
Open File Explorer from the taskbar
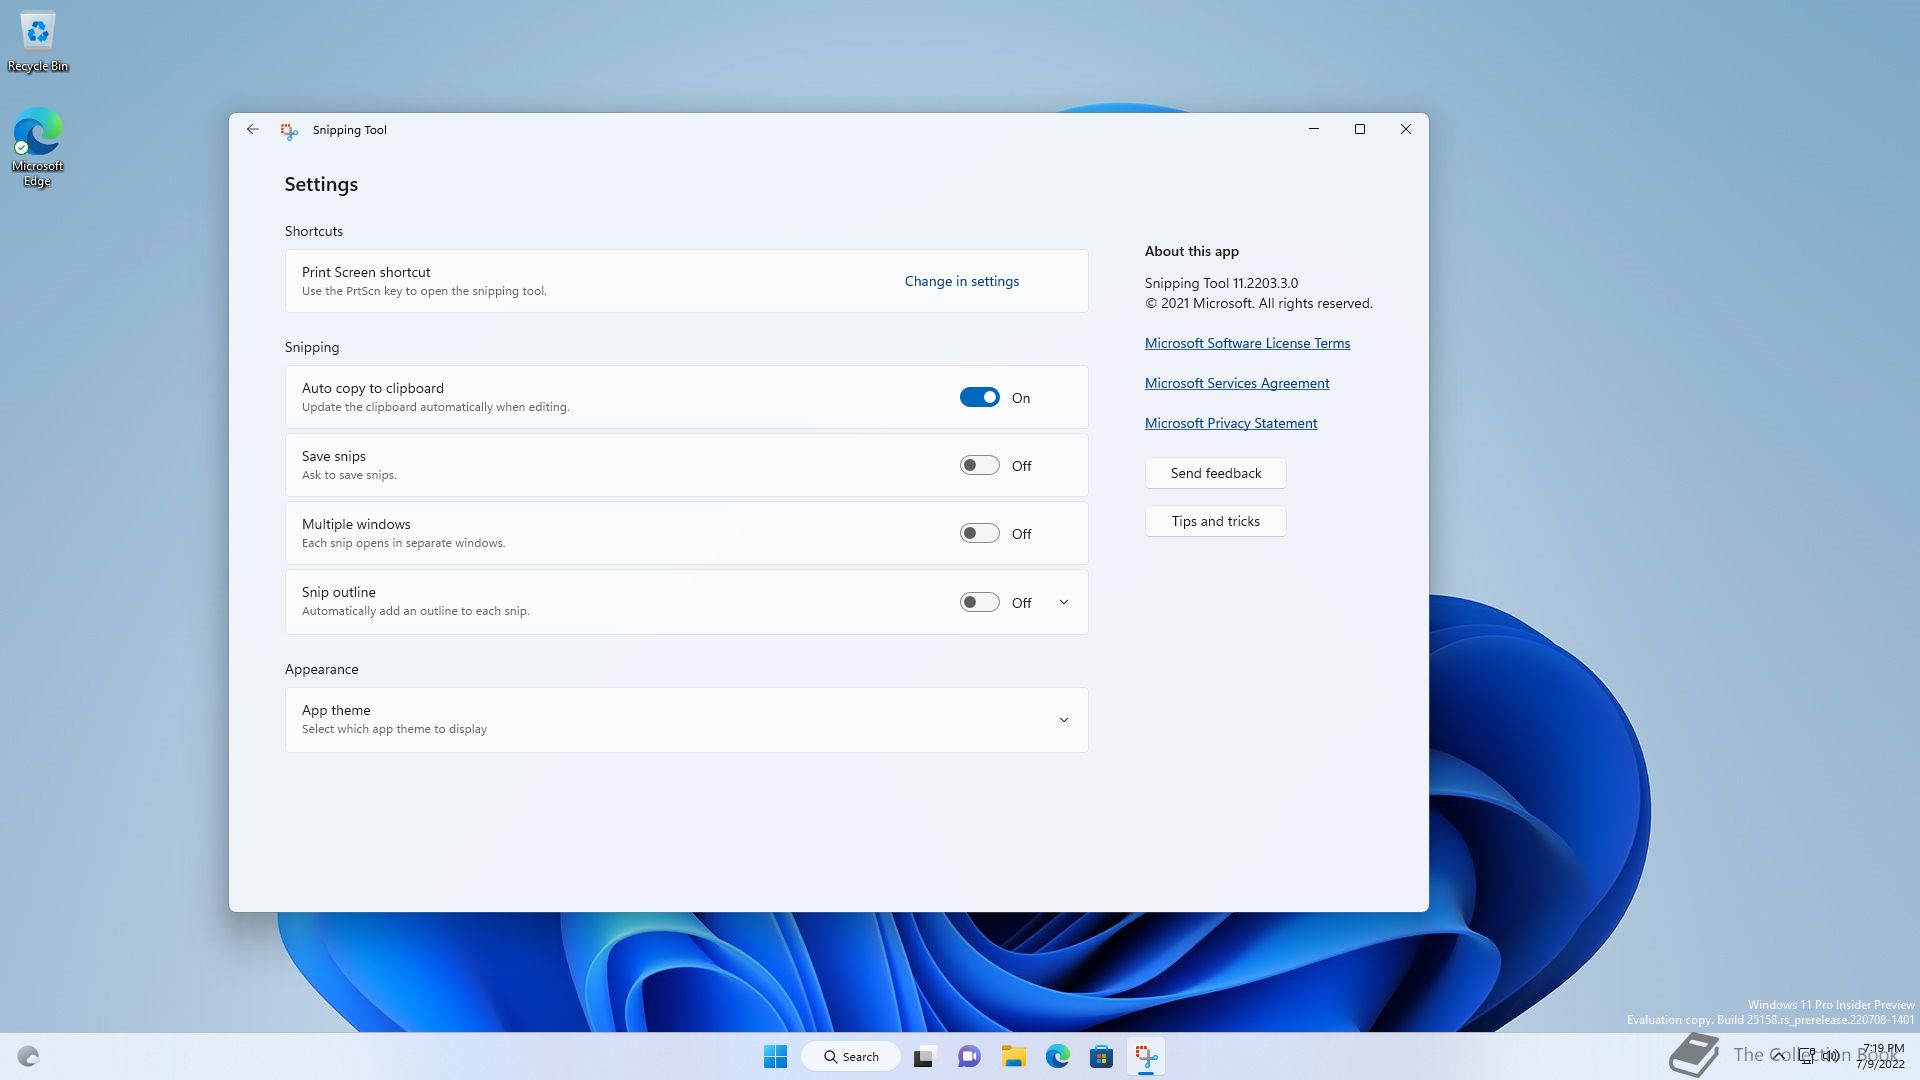(x=1014, y=1056)
